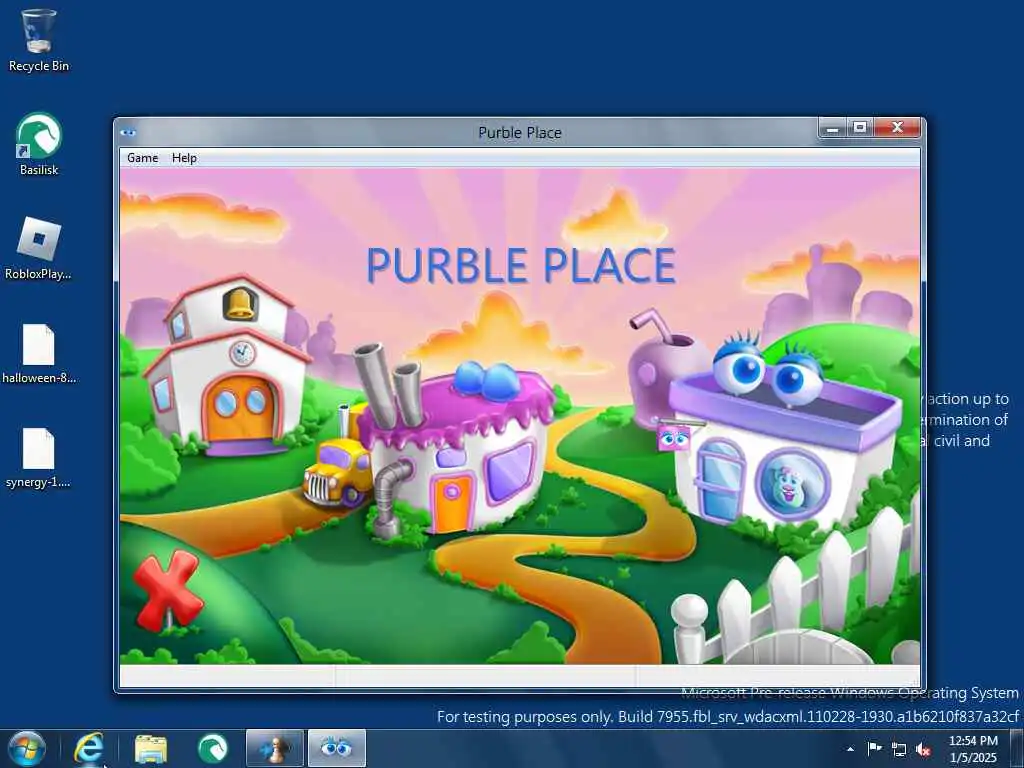Open the Windows Start orb

27,748
